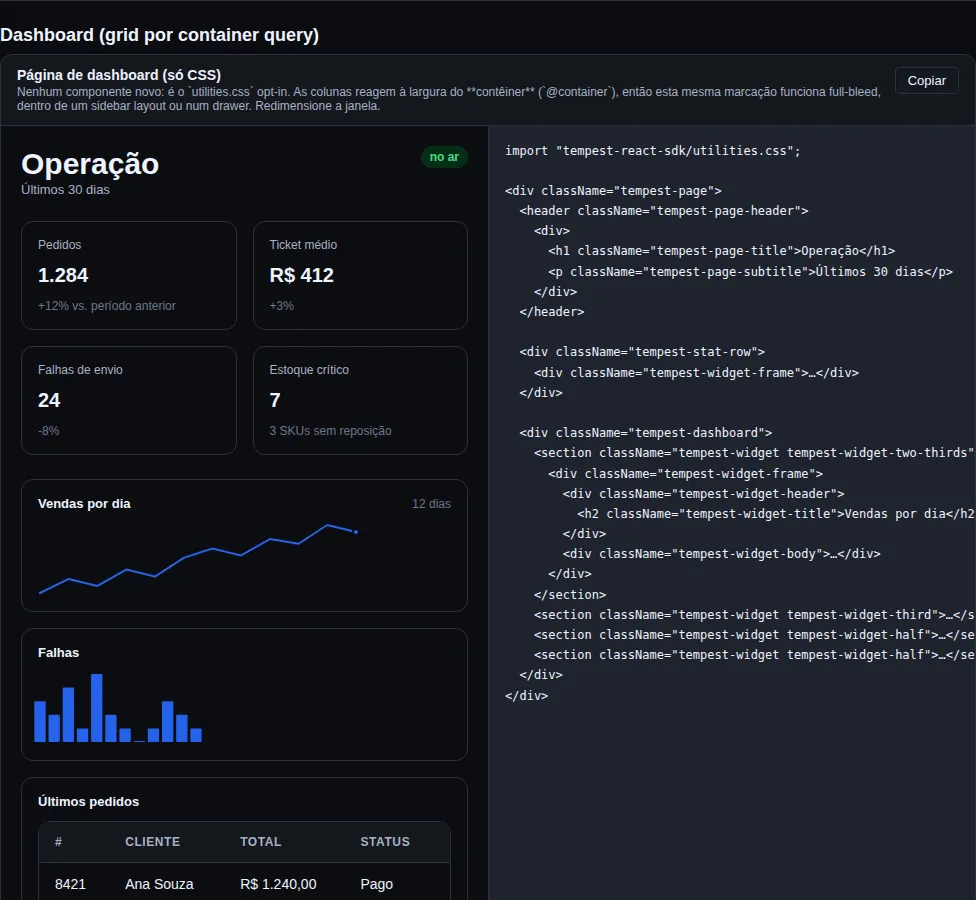Click the CLIENTE column header
This screenshot has width=976, height=900.
pos(152,841)
